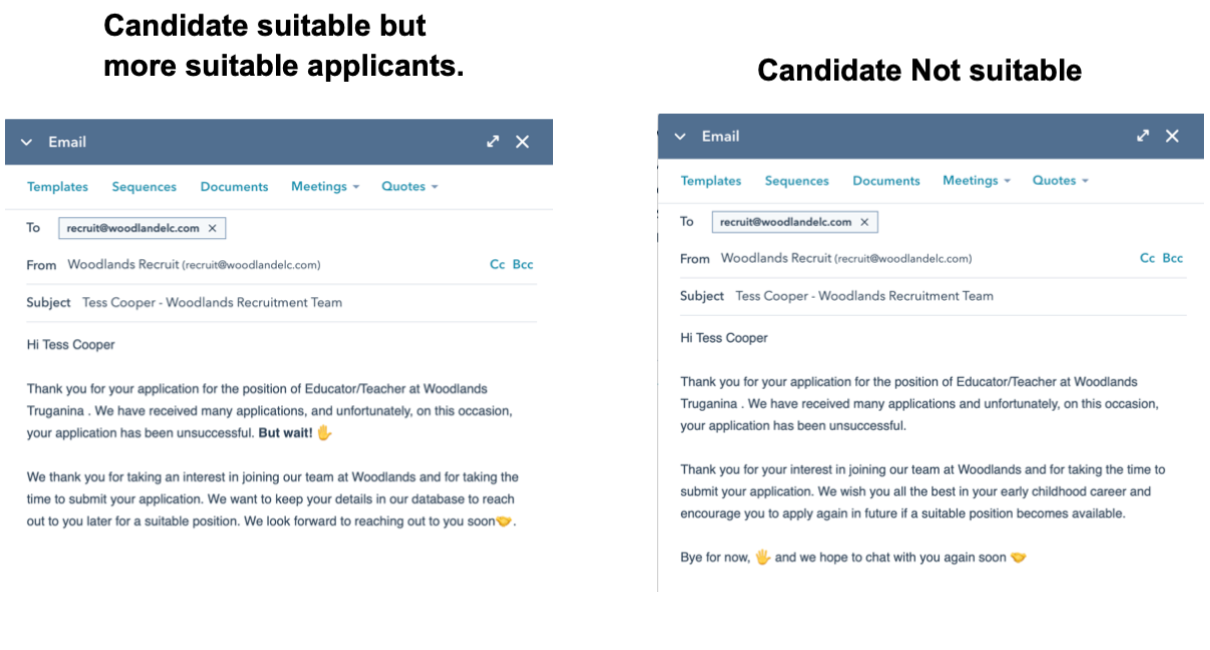
Task: Remove recipient recruit@woodlandelc.com in right email
Action: coord(865,222)
